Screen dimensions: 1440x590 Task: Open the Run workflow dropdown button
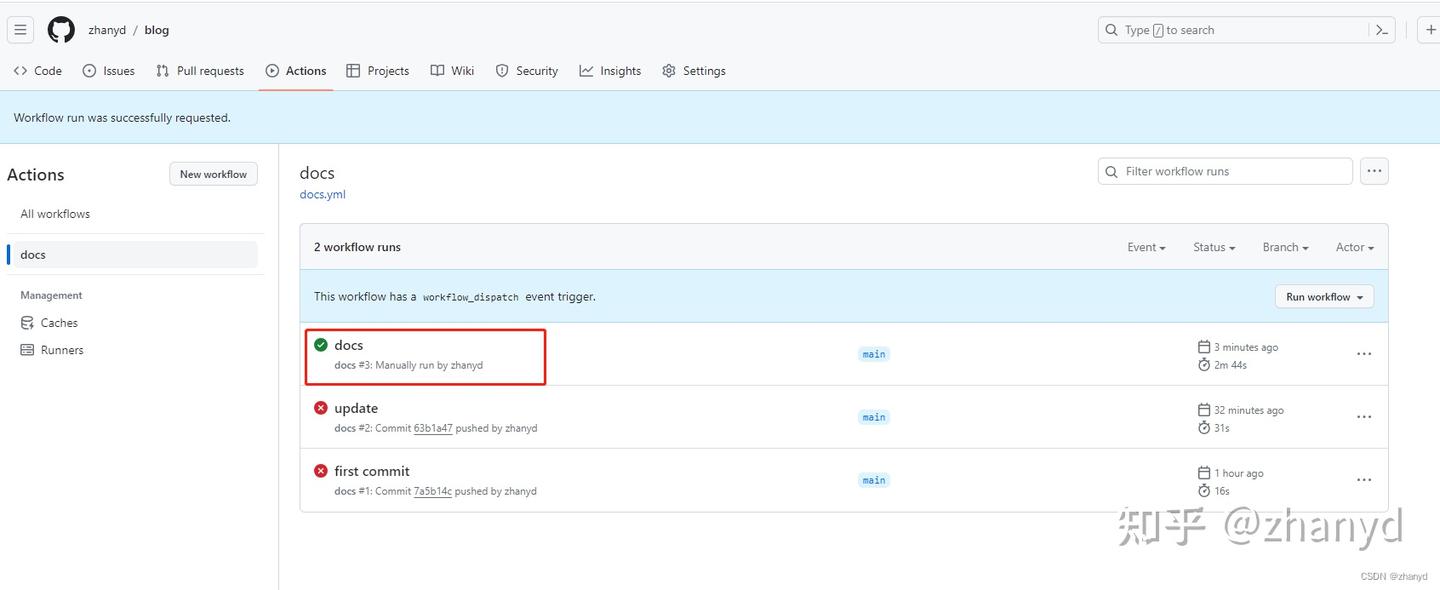[x=1323, y=296]
